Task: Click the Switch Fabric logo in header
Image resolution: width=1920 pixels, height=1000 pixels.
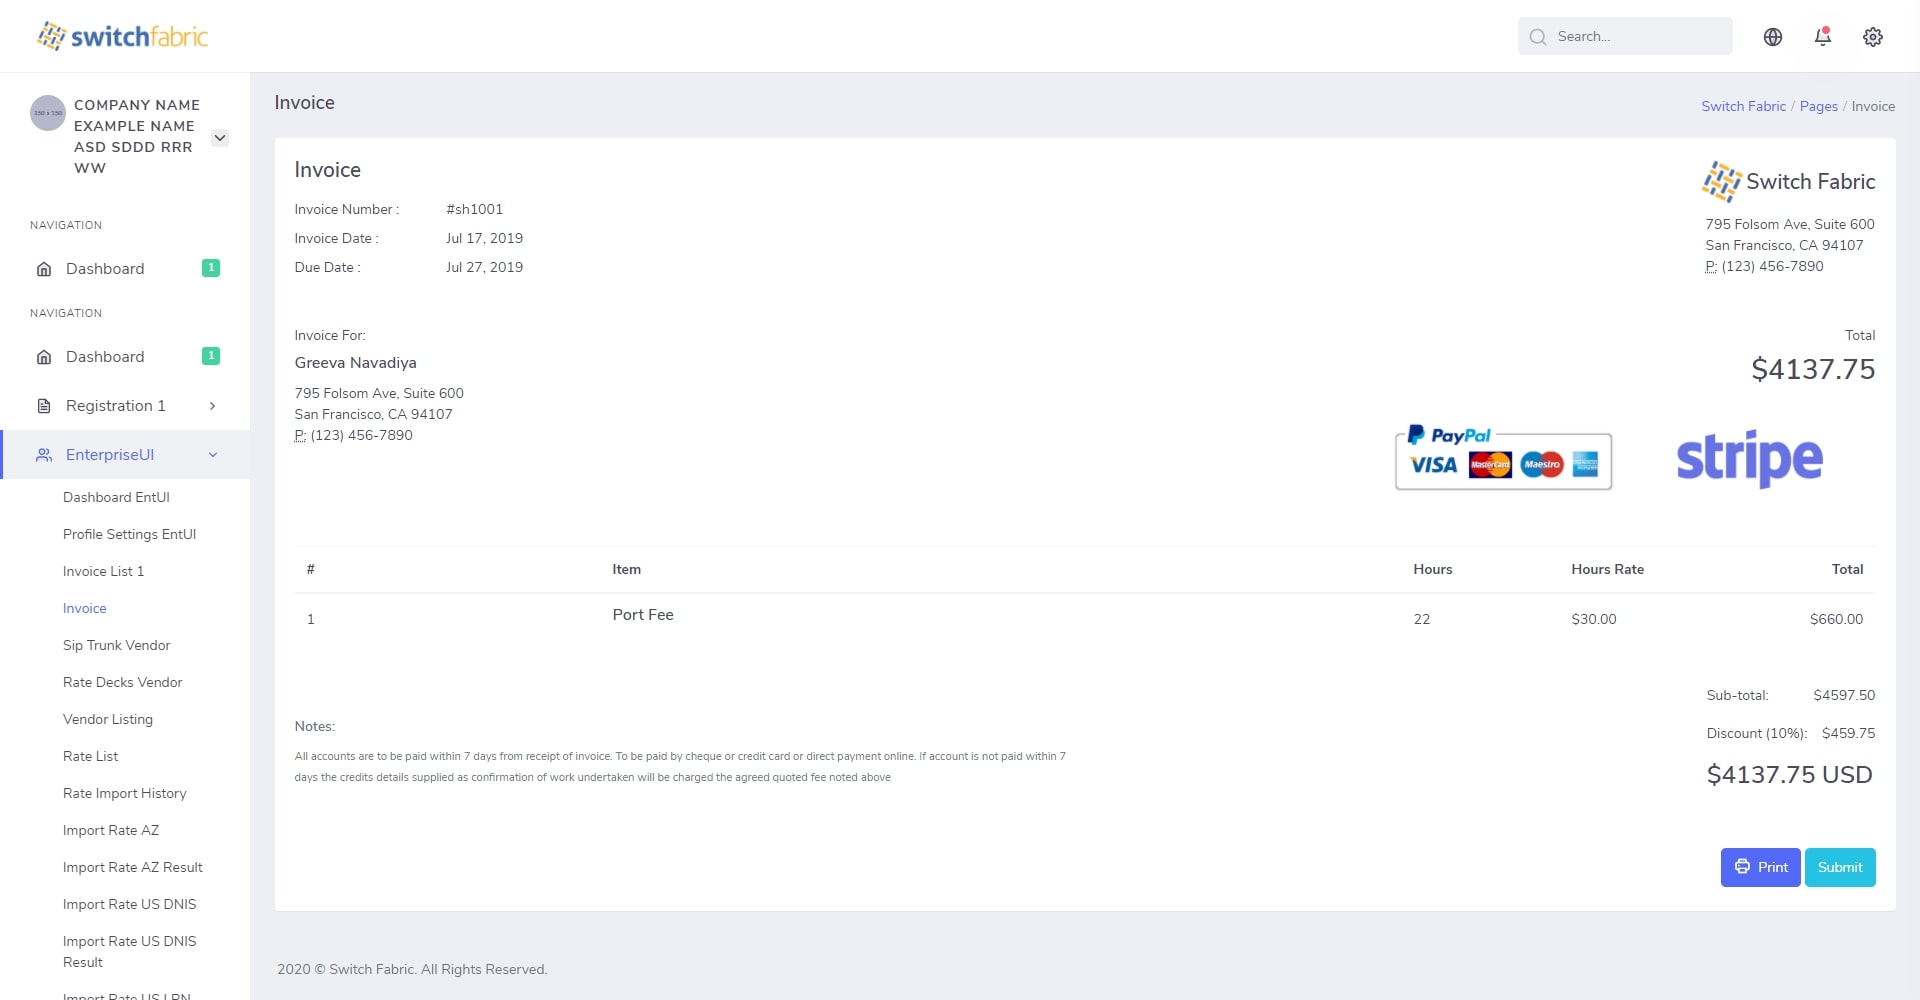Action: click(x=122, y=37)
